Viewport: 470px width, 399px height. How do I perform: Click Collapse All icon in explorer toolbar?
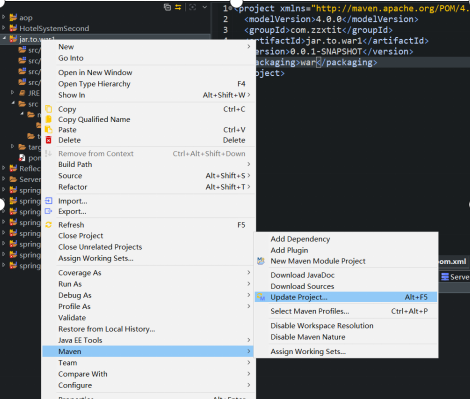[x=167, y=7]
